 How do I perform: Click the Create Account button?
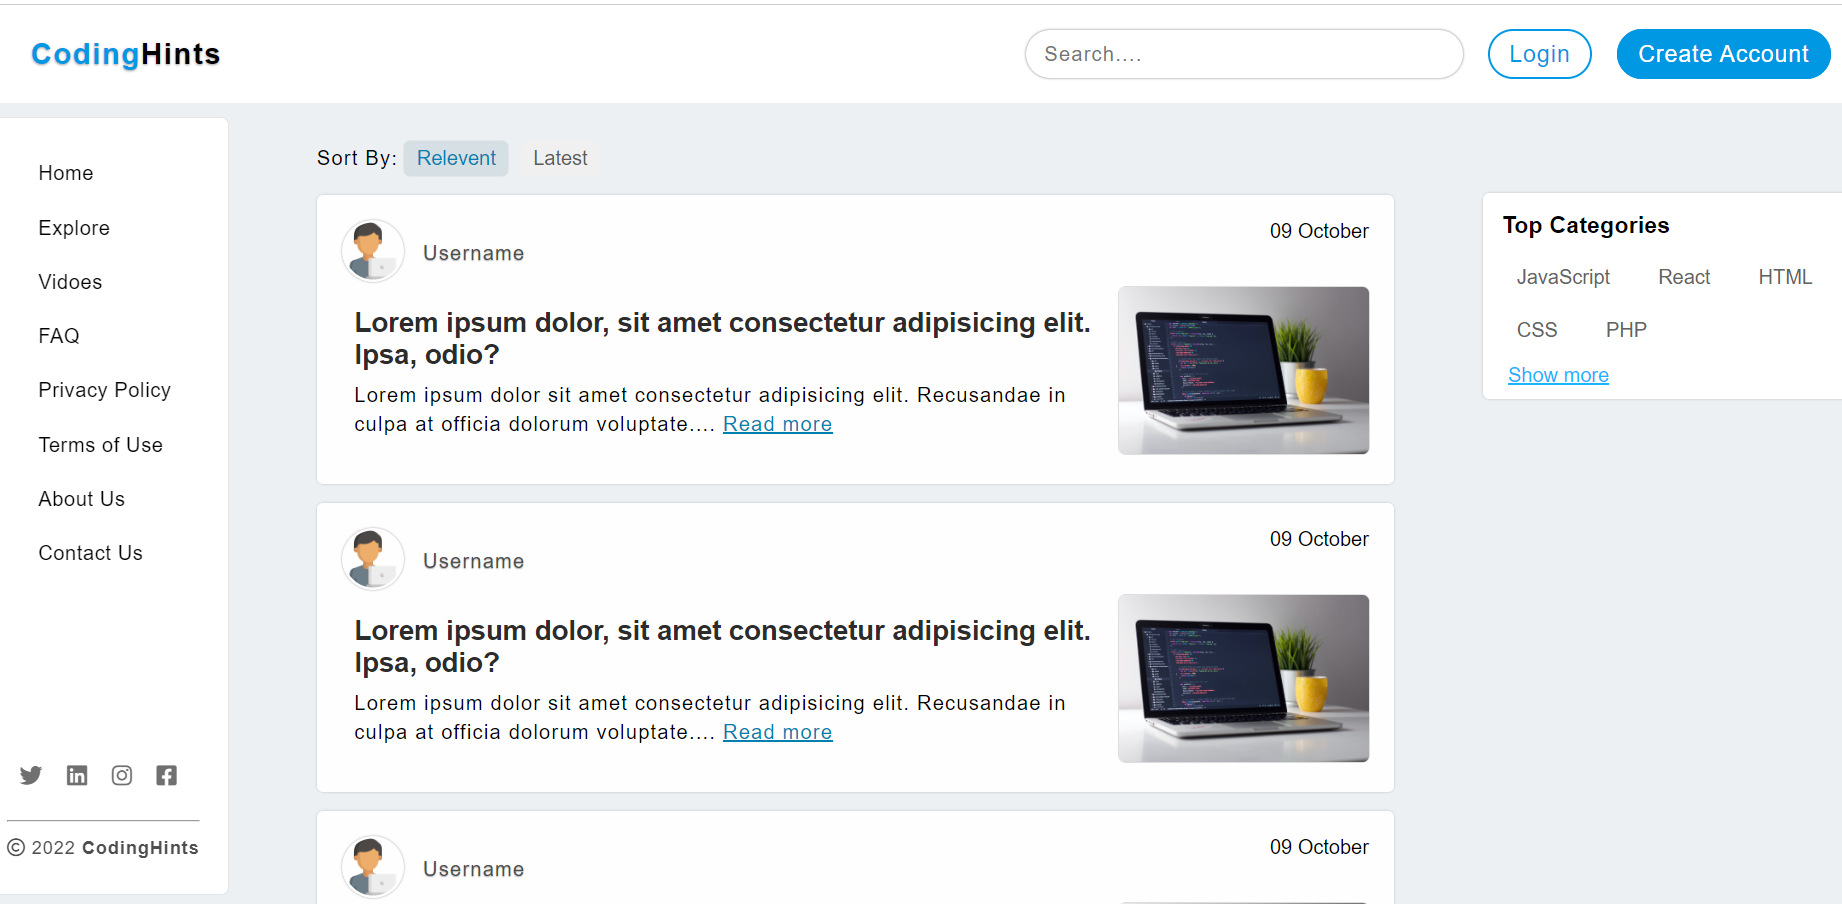click(x=1723, y=54)
